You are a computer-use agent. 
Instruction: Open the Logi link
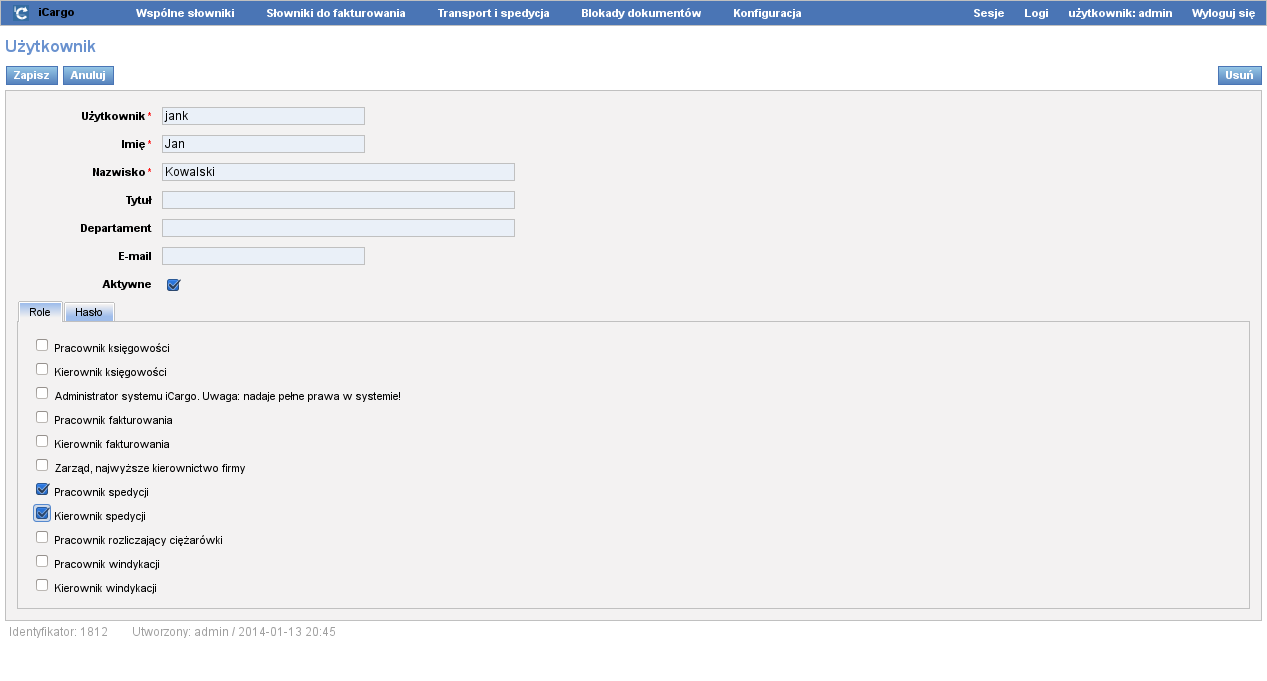(1036, 13)
